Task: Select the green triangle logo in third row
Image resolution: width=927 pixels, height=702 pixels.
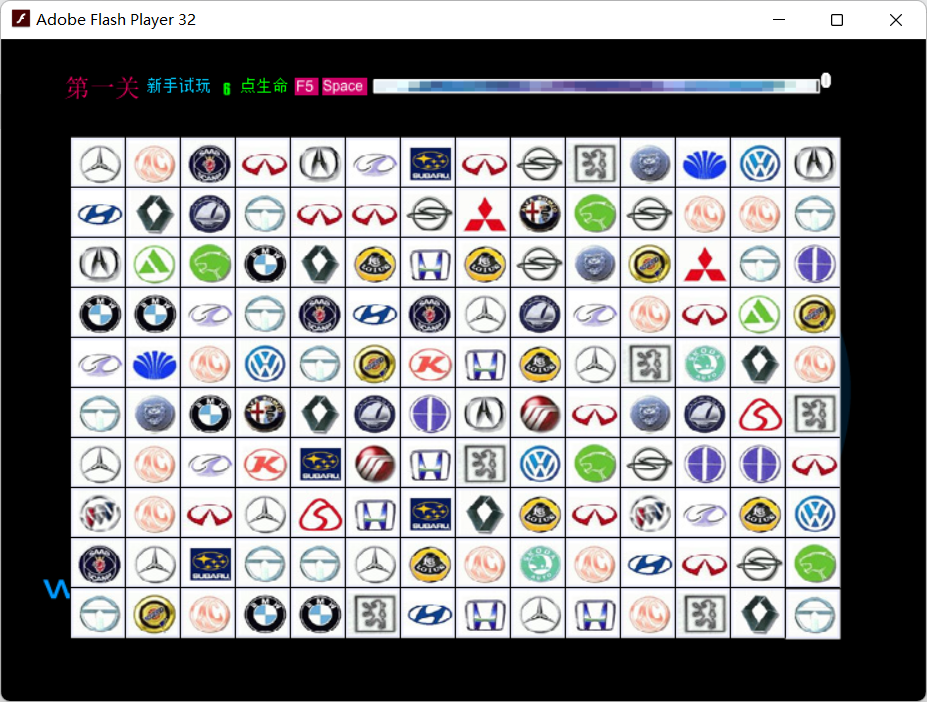Action: point(154,264)
